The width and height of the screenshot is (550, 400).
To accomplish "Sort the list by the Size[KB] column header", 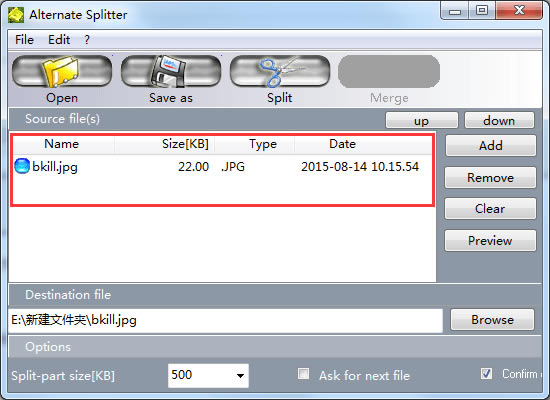I will click(165, 144).
